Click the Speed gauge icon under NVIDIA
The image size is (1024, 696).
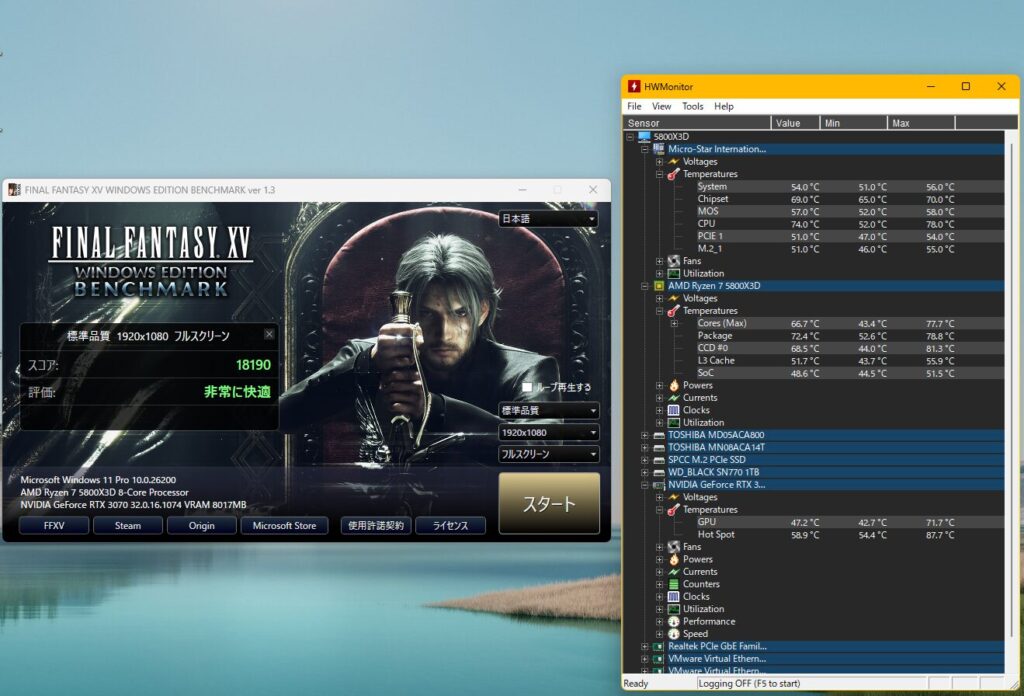673,633
